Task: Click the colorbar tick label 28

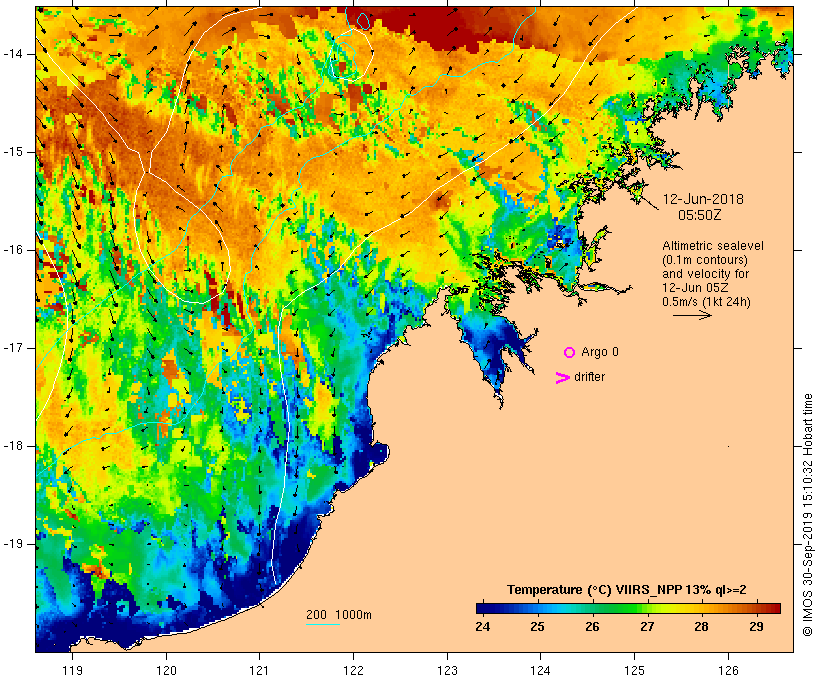Action: click(701, 627)
